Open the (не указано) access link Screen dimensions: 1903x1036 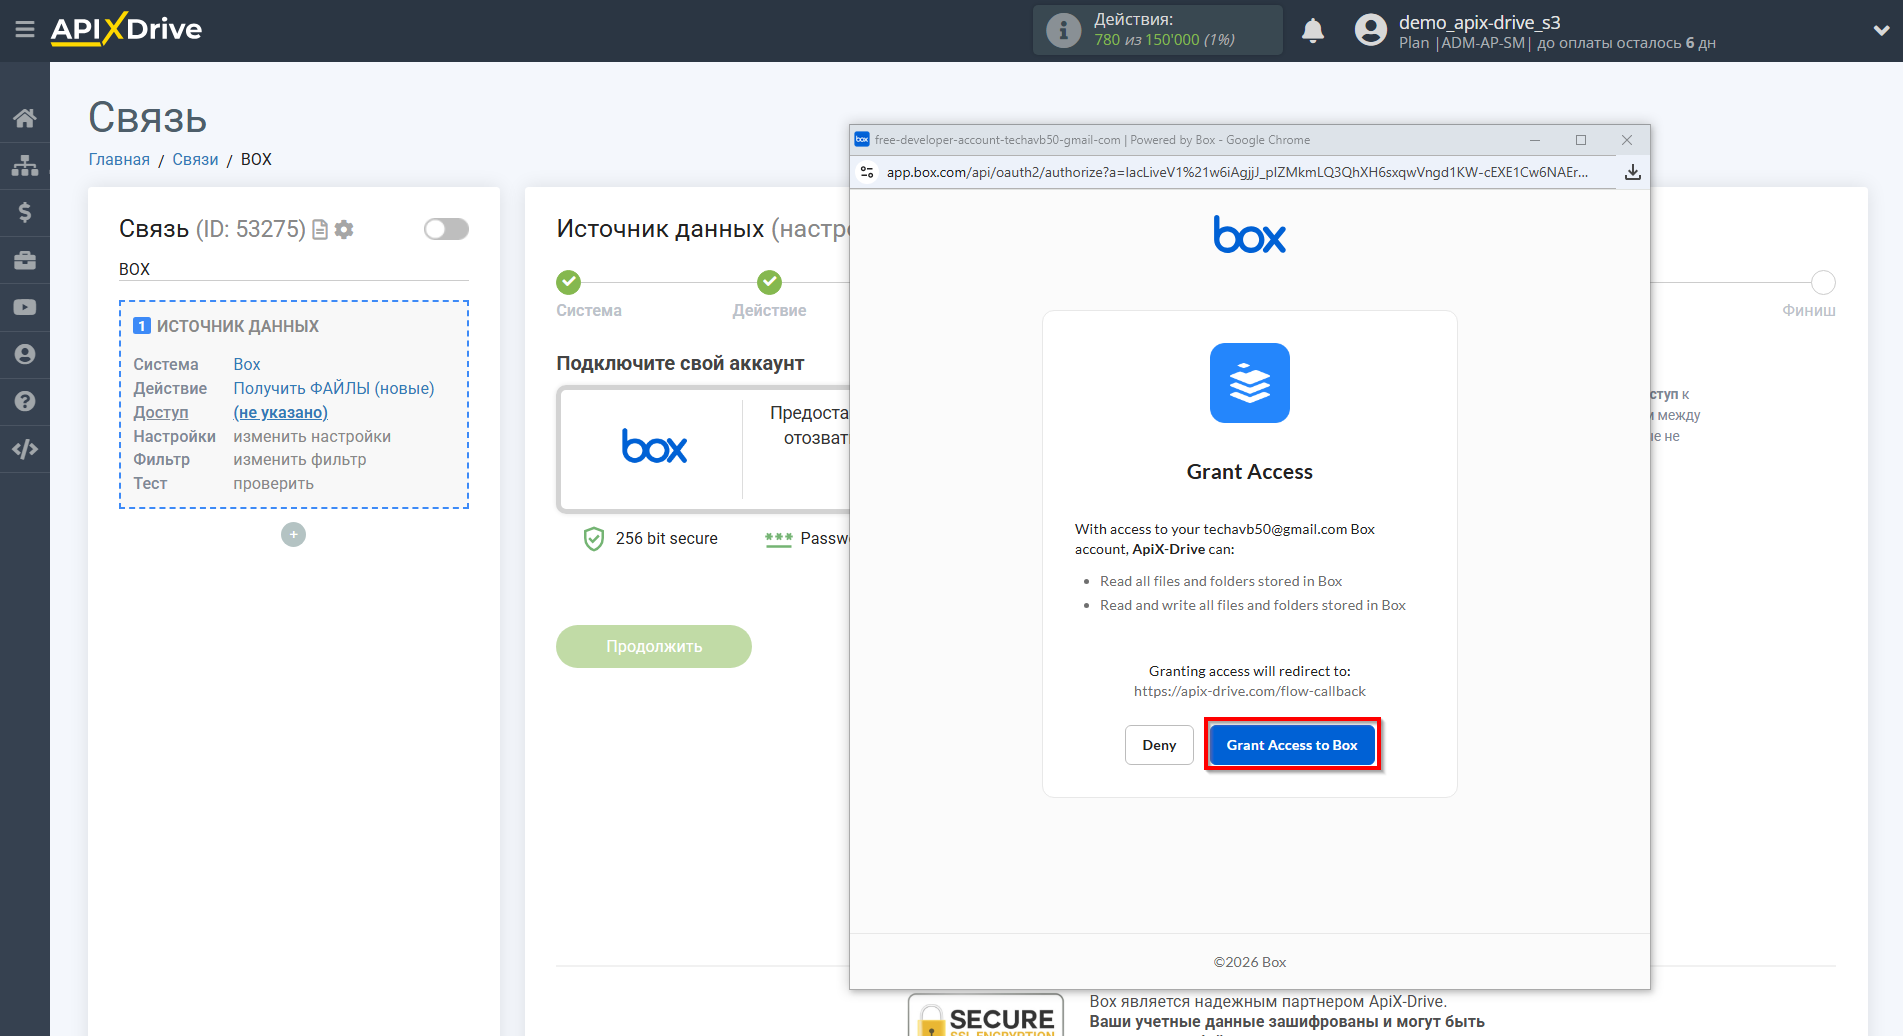pyautogui.click(x=280, y=412)
